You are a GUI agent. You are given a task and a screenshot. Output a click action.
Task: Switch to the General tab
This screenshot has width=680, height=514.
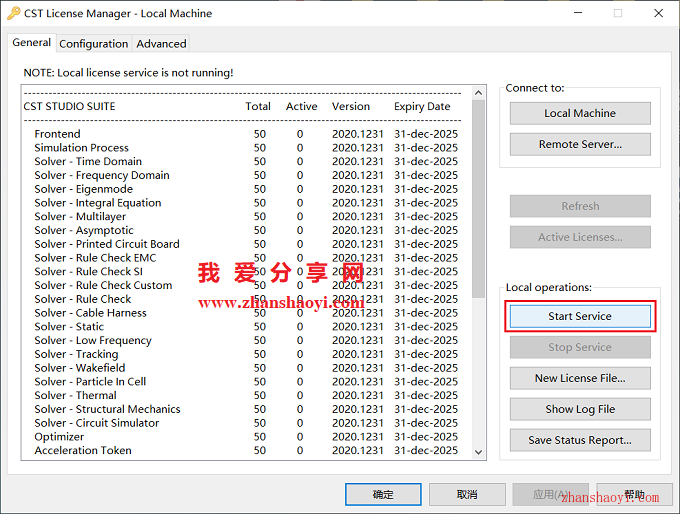[x=32, y=43]
